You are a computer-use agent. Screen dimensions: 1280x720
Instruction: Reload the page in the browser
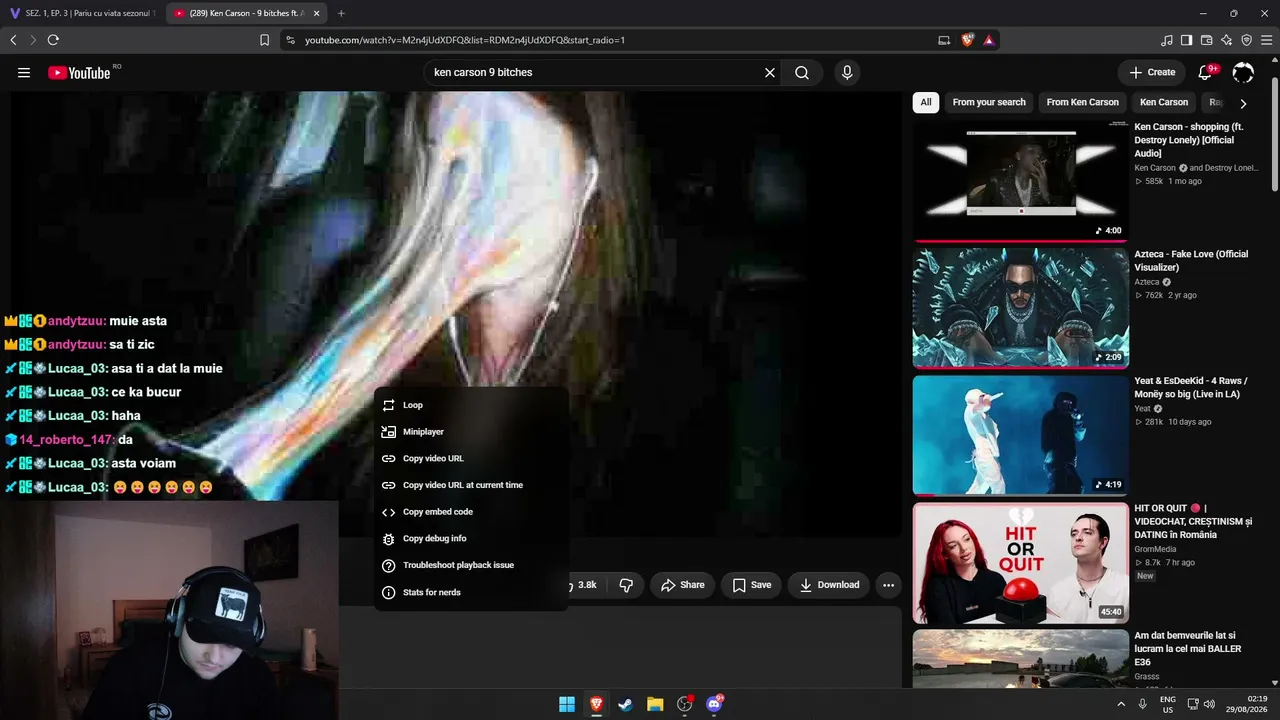coord(53,40)
